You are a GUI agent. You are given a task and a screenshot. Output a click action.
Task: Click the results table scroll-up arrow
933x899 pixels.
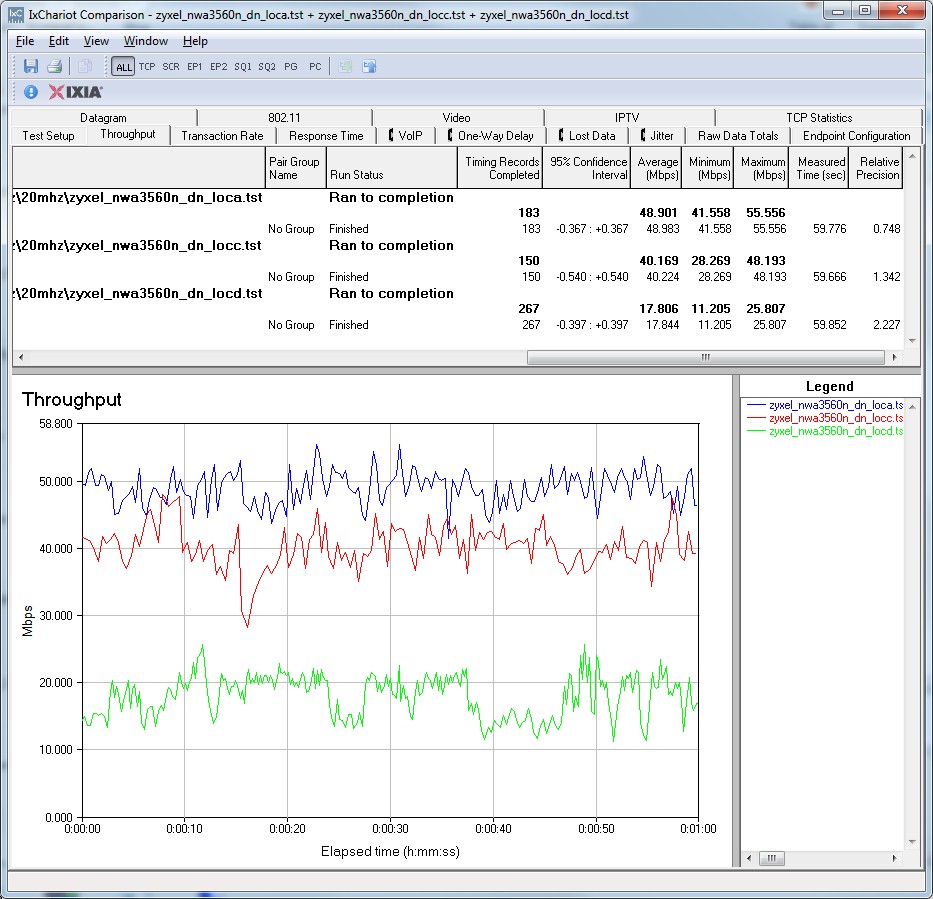912,156
